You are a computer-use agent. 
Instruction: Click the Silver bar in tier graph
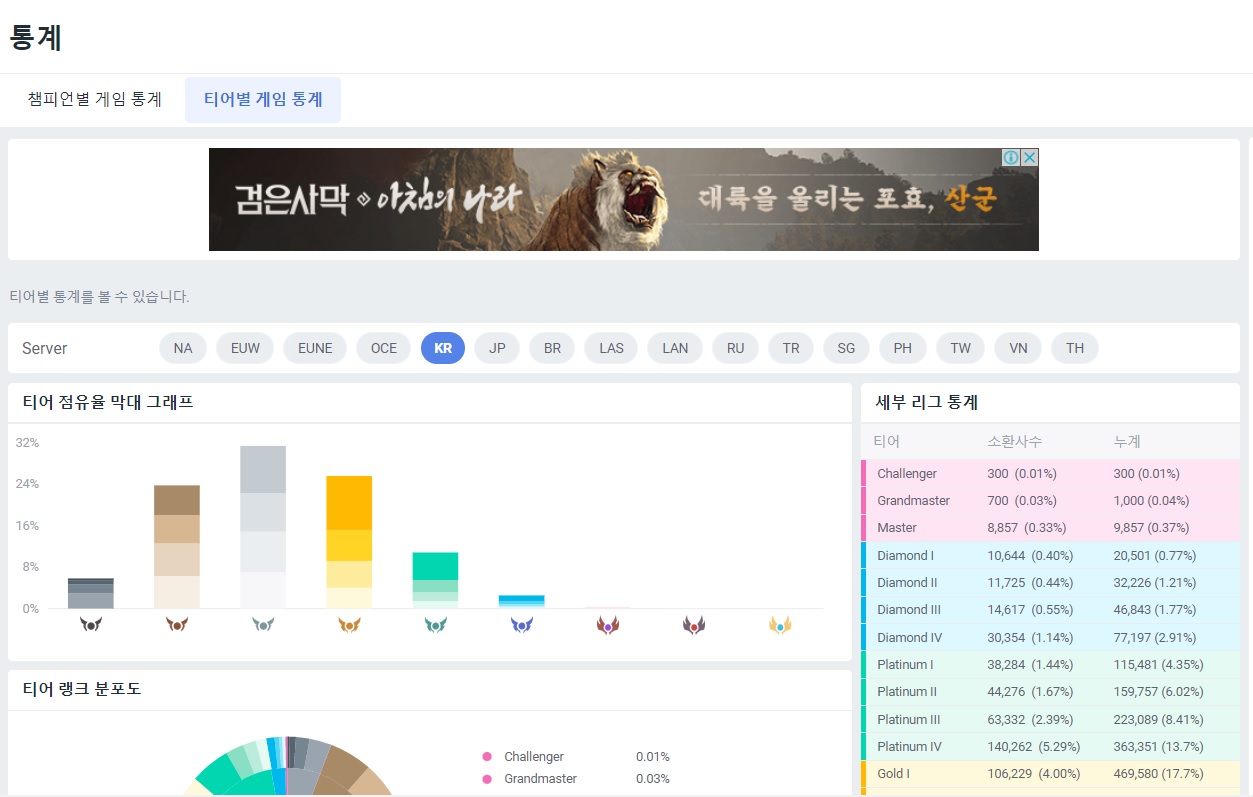pos(263,527)
